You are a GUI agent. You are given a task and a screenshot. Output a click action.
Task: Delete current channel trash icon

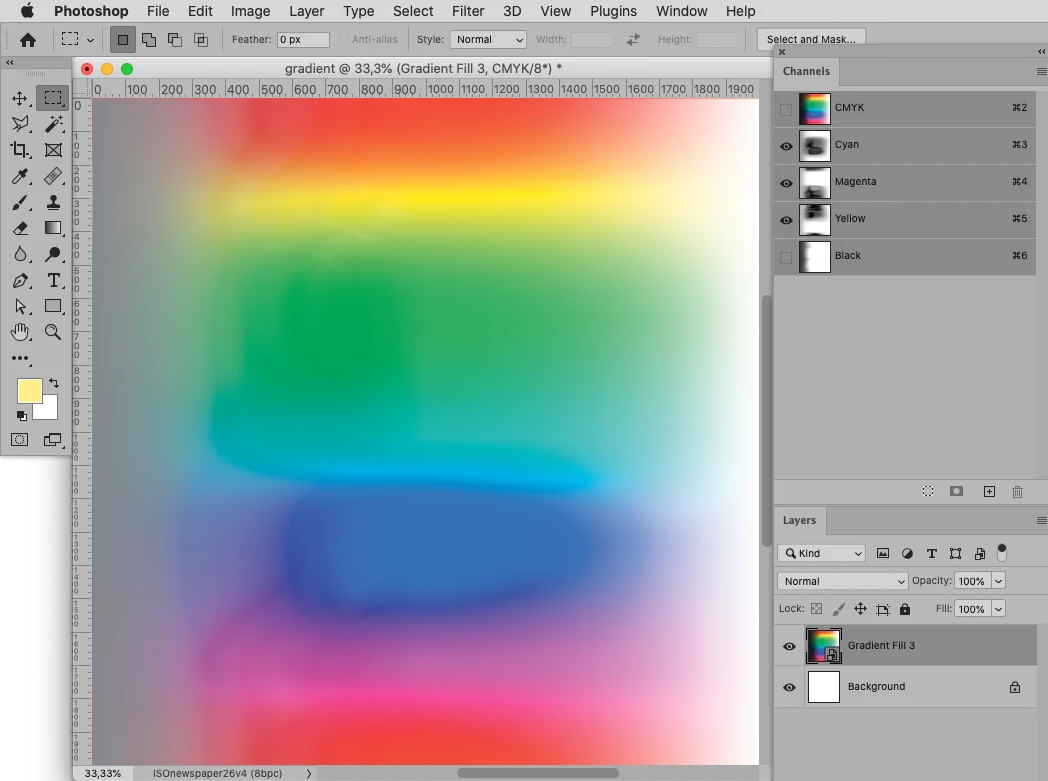point(1017,492)
